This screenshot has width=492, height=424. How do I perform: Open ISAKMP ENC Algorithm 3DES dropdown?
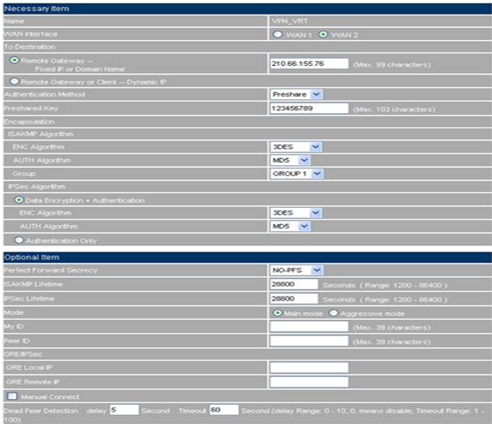pyautogui.click(x=296, y=147)
